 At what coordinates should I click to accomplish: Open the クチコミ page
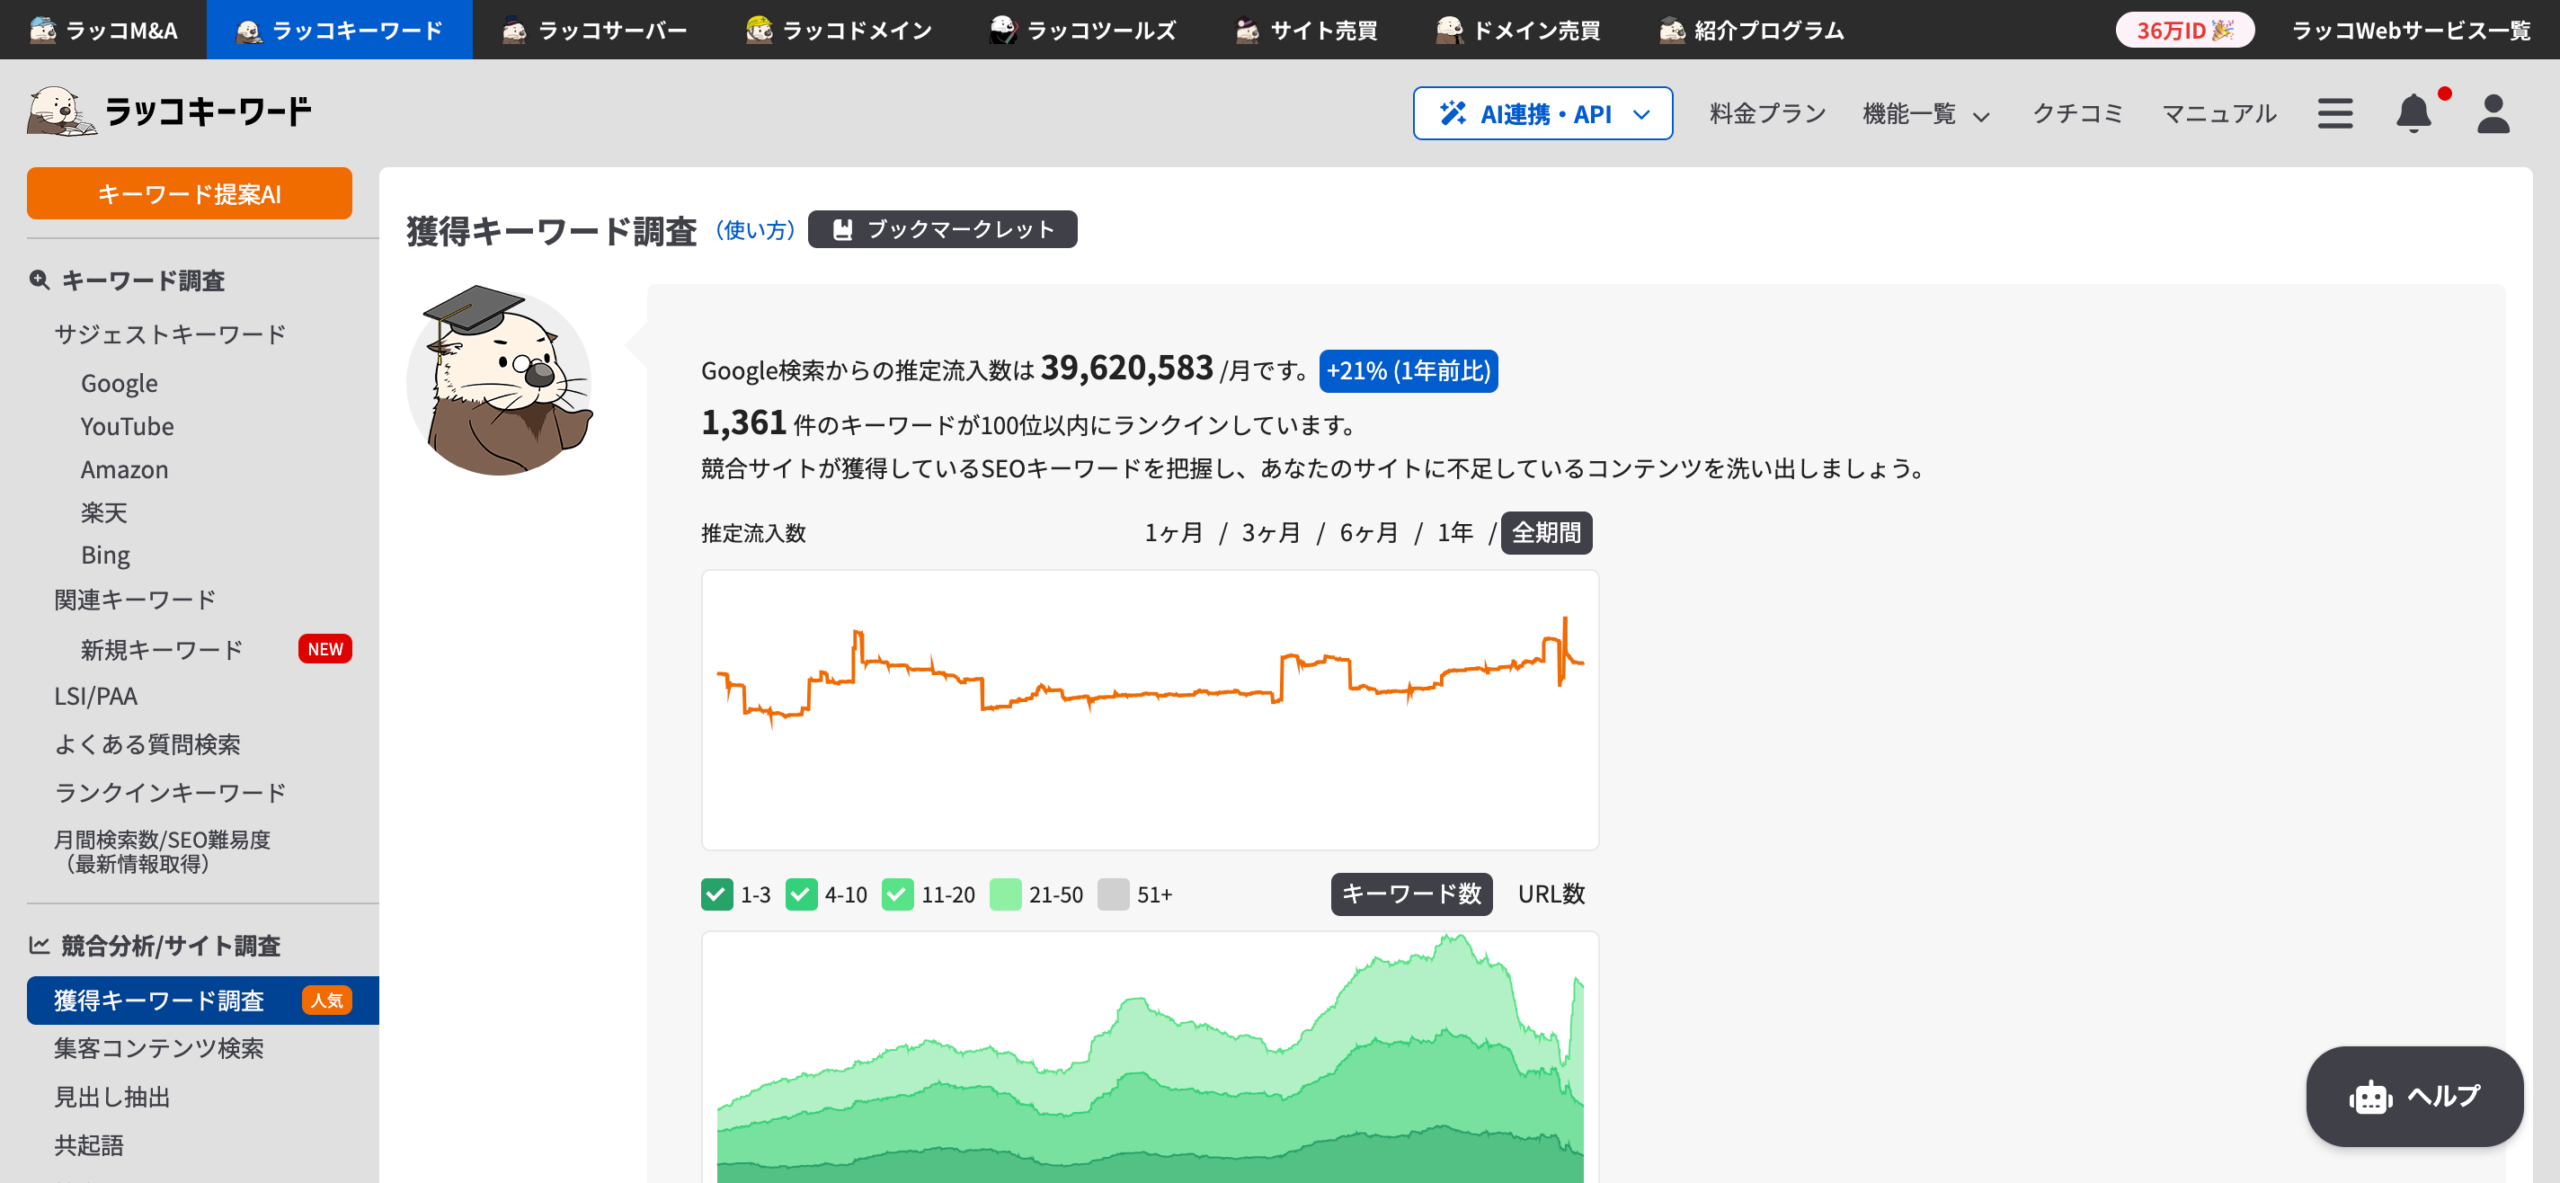pos(2077,114)
